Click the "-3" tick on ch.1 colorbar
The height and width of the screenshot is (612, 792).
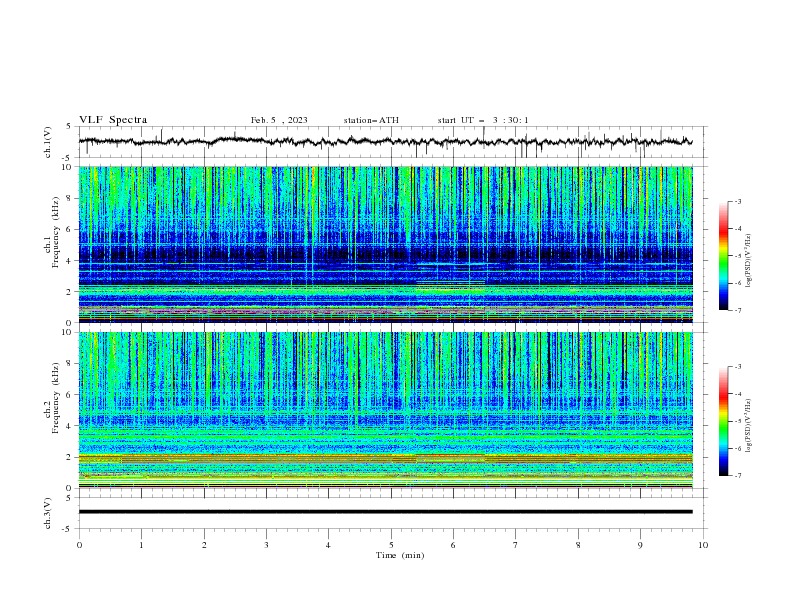click(x=737, y=201)
